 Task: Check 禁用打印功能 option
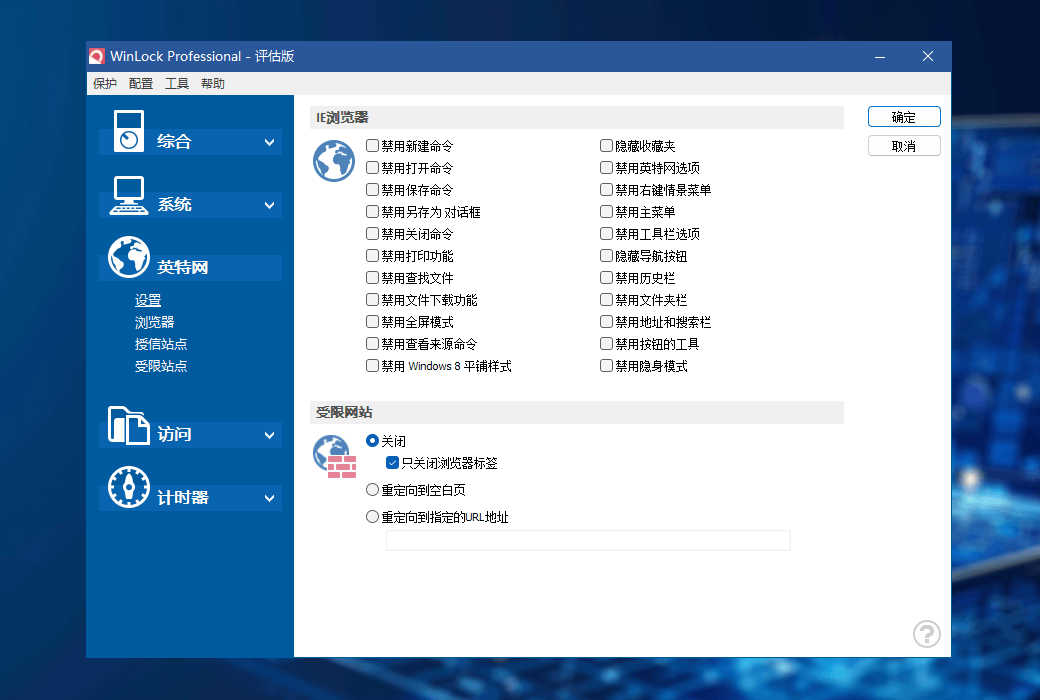(x=373, y=255)
